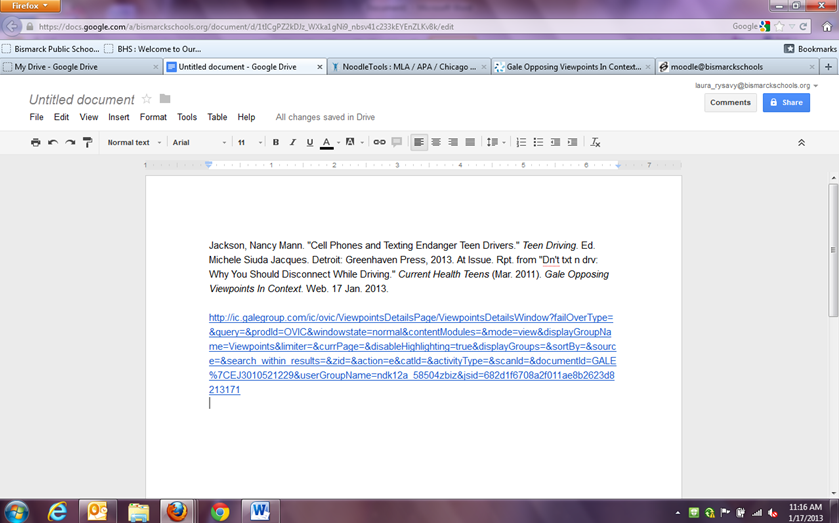Open the Insert menu
This screenshot has width=839, height=523.
coord(118,117)
